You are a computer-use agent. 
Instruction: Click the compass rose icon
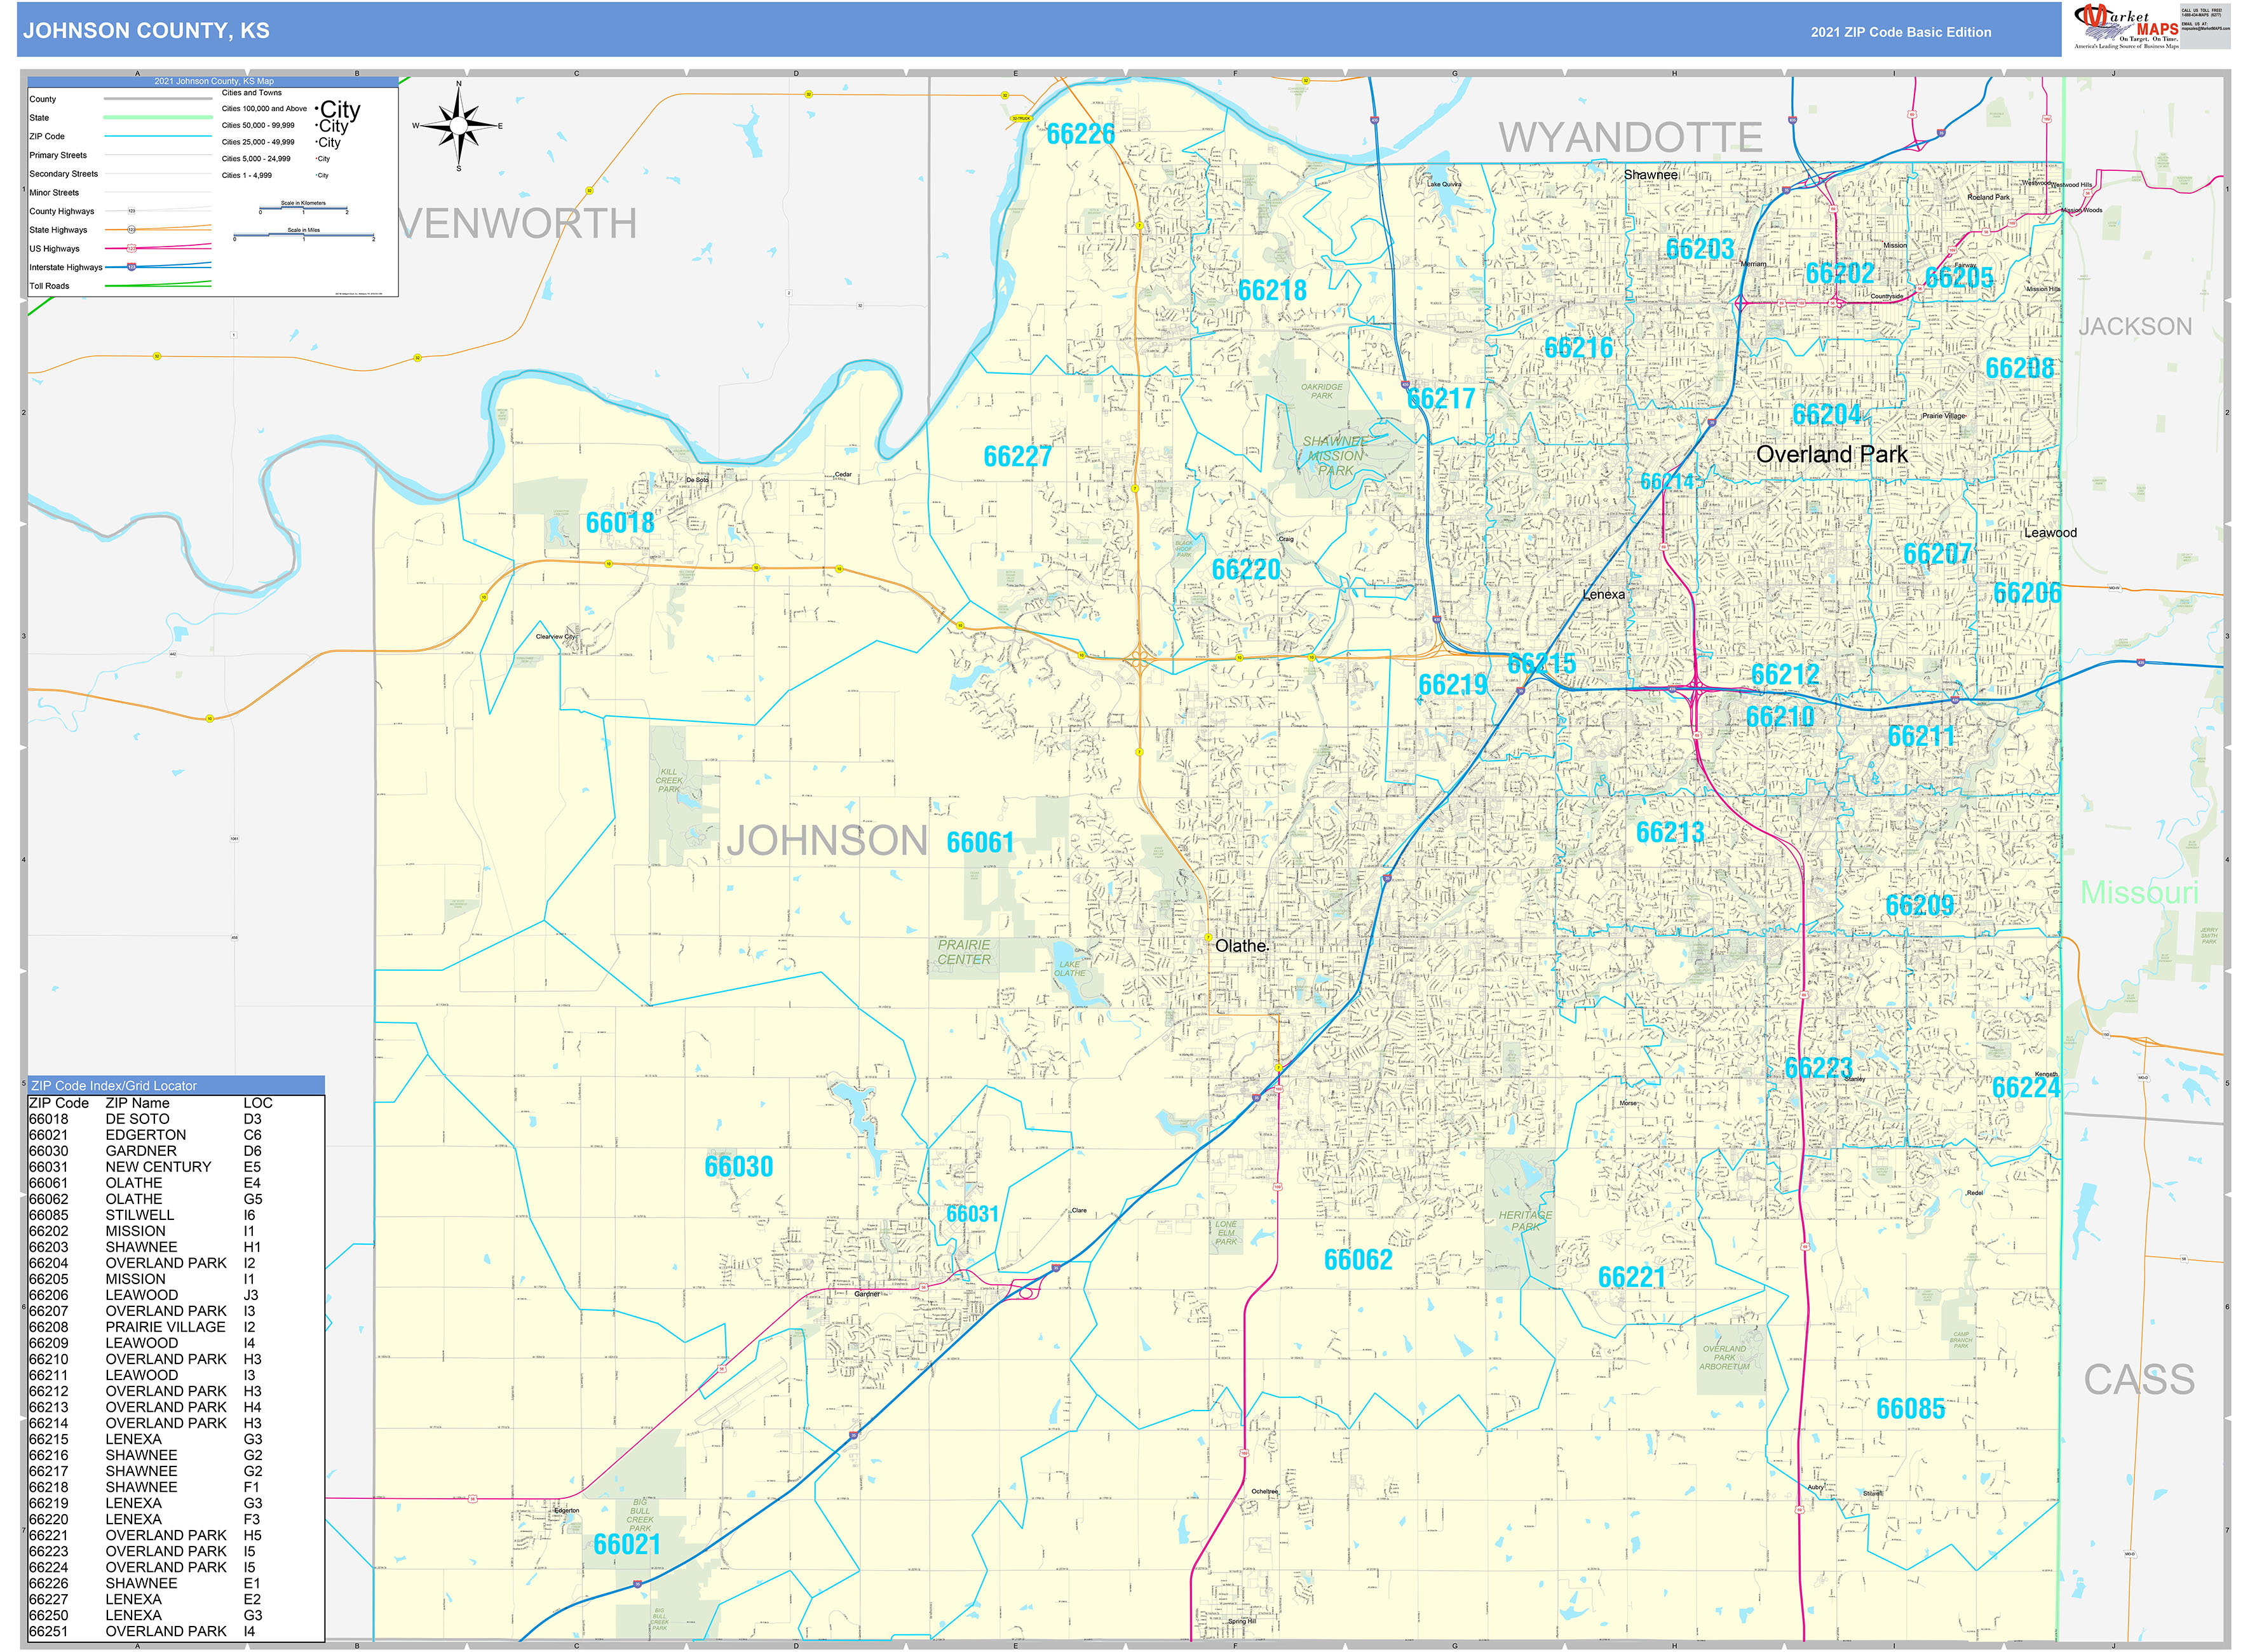click(458, 125)
